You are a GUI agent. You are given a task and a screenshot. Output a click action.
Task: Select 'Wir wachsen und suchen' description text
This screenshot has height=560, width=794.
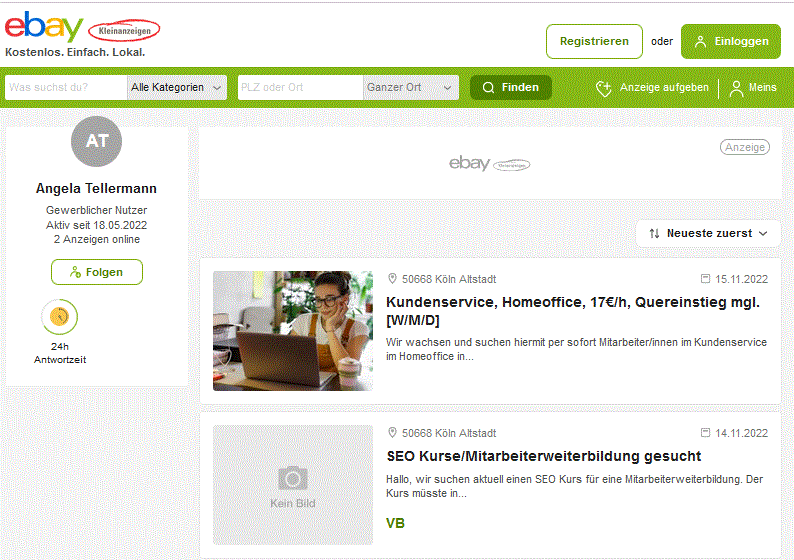[576, 349]
